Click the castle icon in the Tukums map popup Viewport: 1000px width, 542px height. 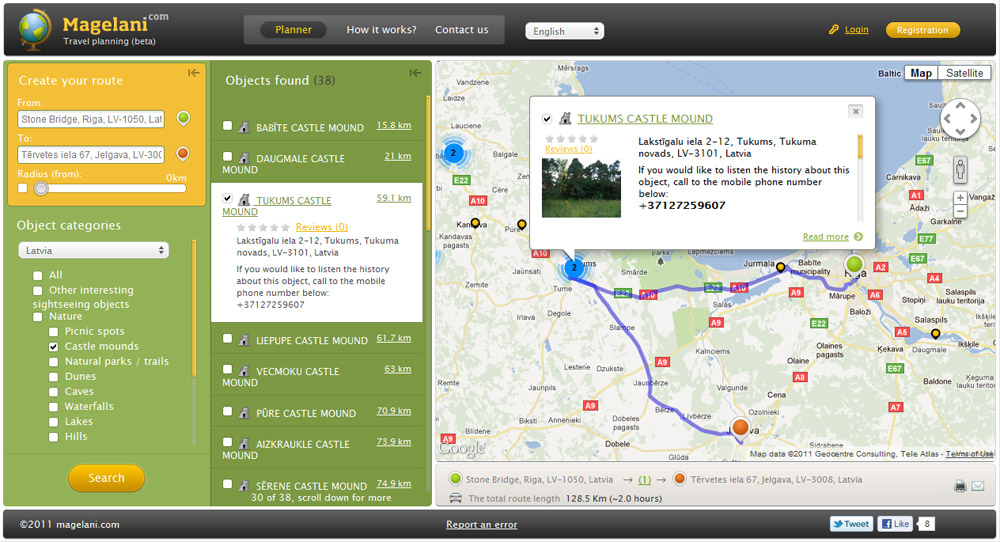565,119
